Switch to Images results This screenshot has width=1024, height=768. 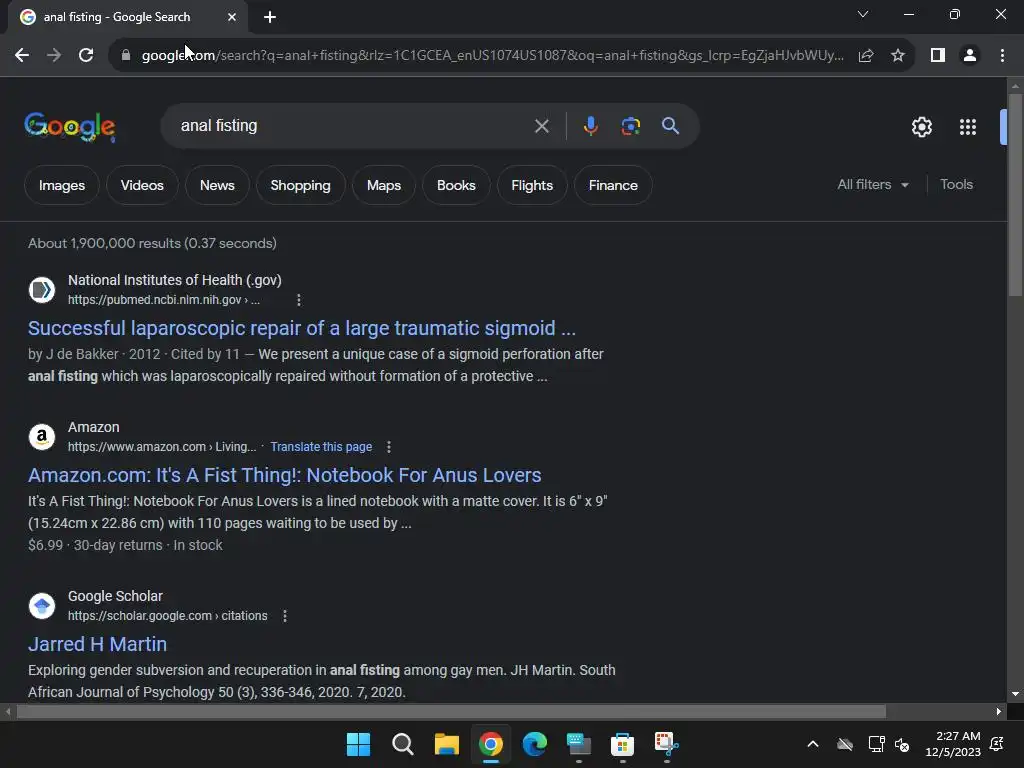click(62, 185)
